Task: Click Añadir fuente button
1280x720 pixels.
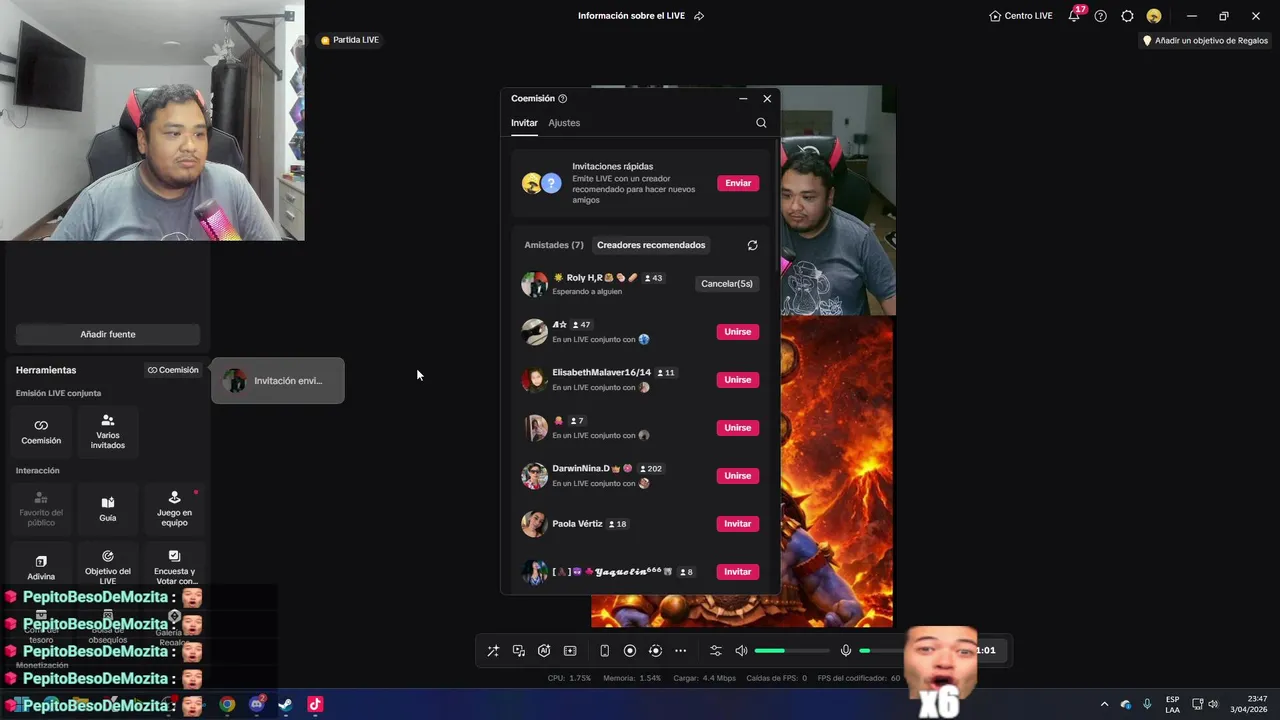Action: click(108, 334)
